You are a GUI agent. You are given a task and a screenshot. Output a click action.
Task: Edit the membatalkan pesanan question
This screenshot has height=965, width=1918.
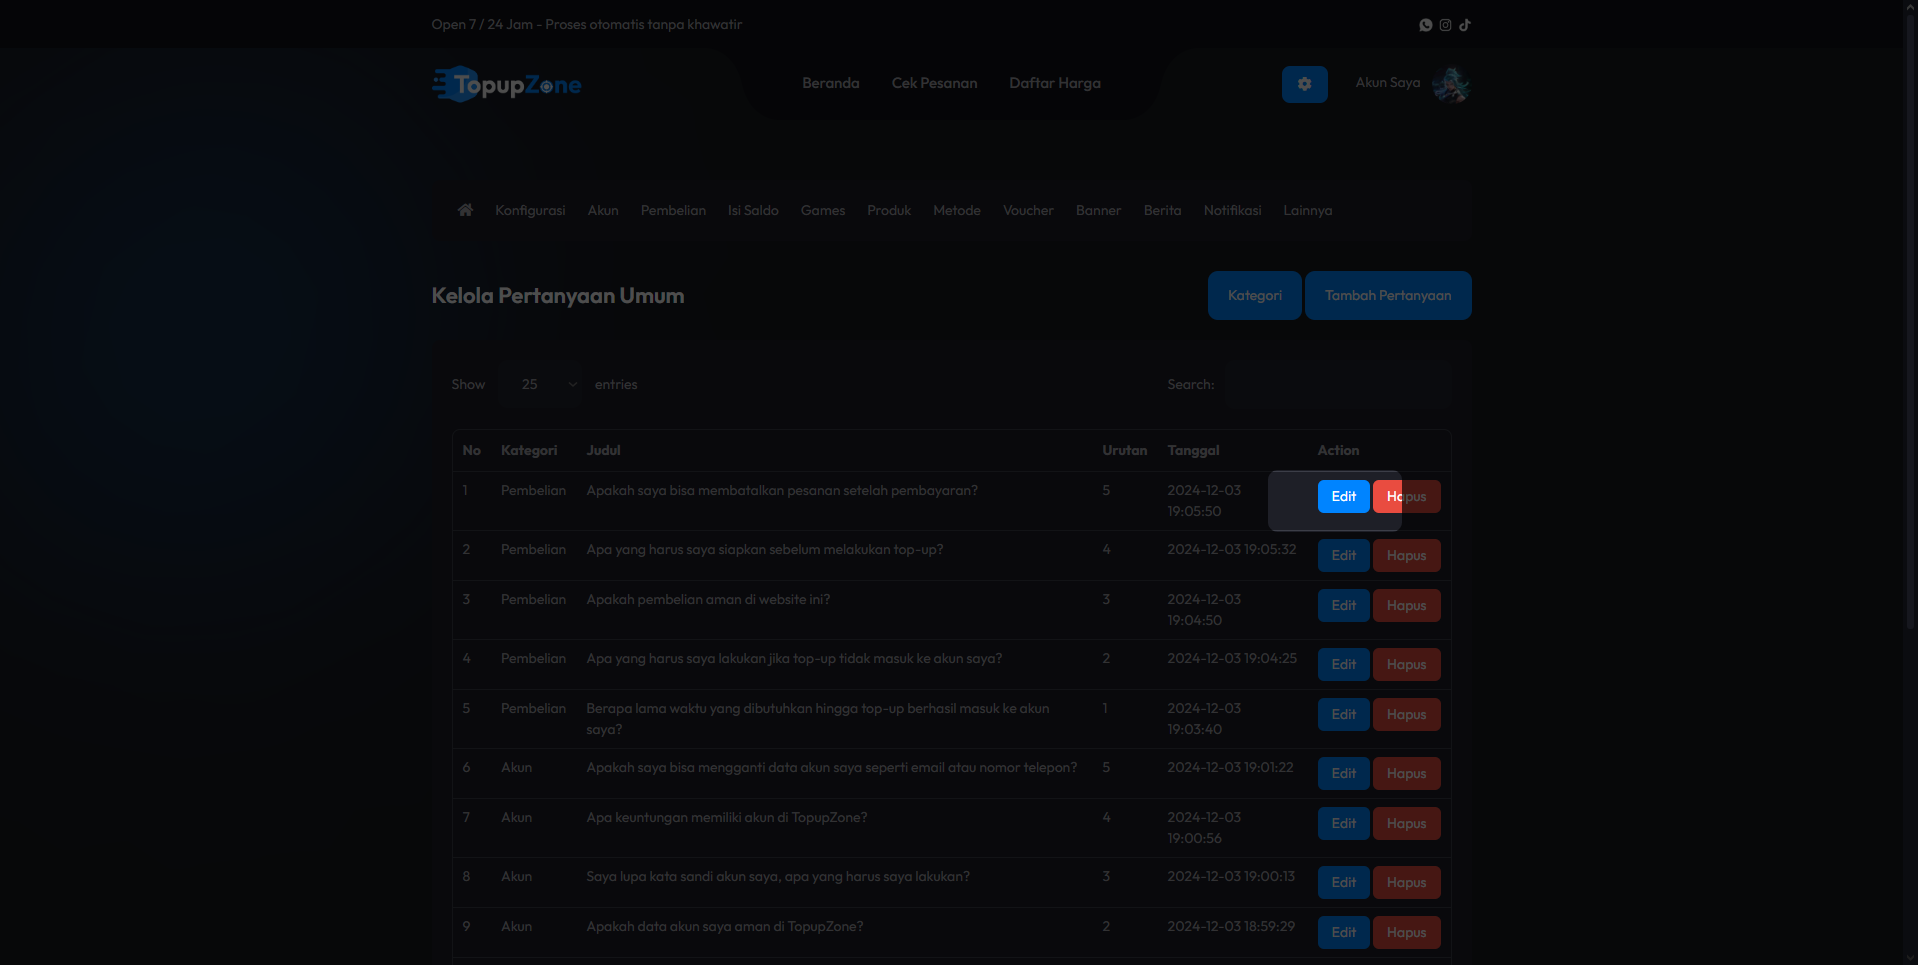pyautogui.click(x=1344, y=496)
